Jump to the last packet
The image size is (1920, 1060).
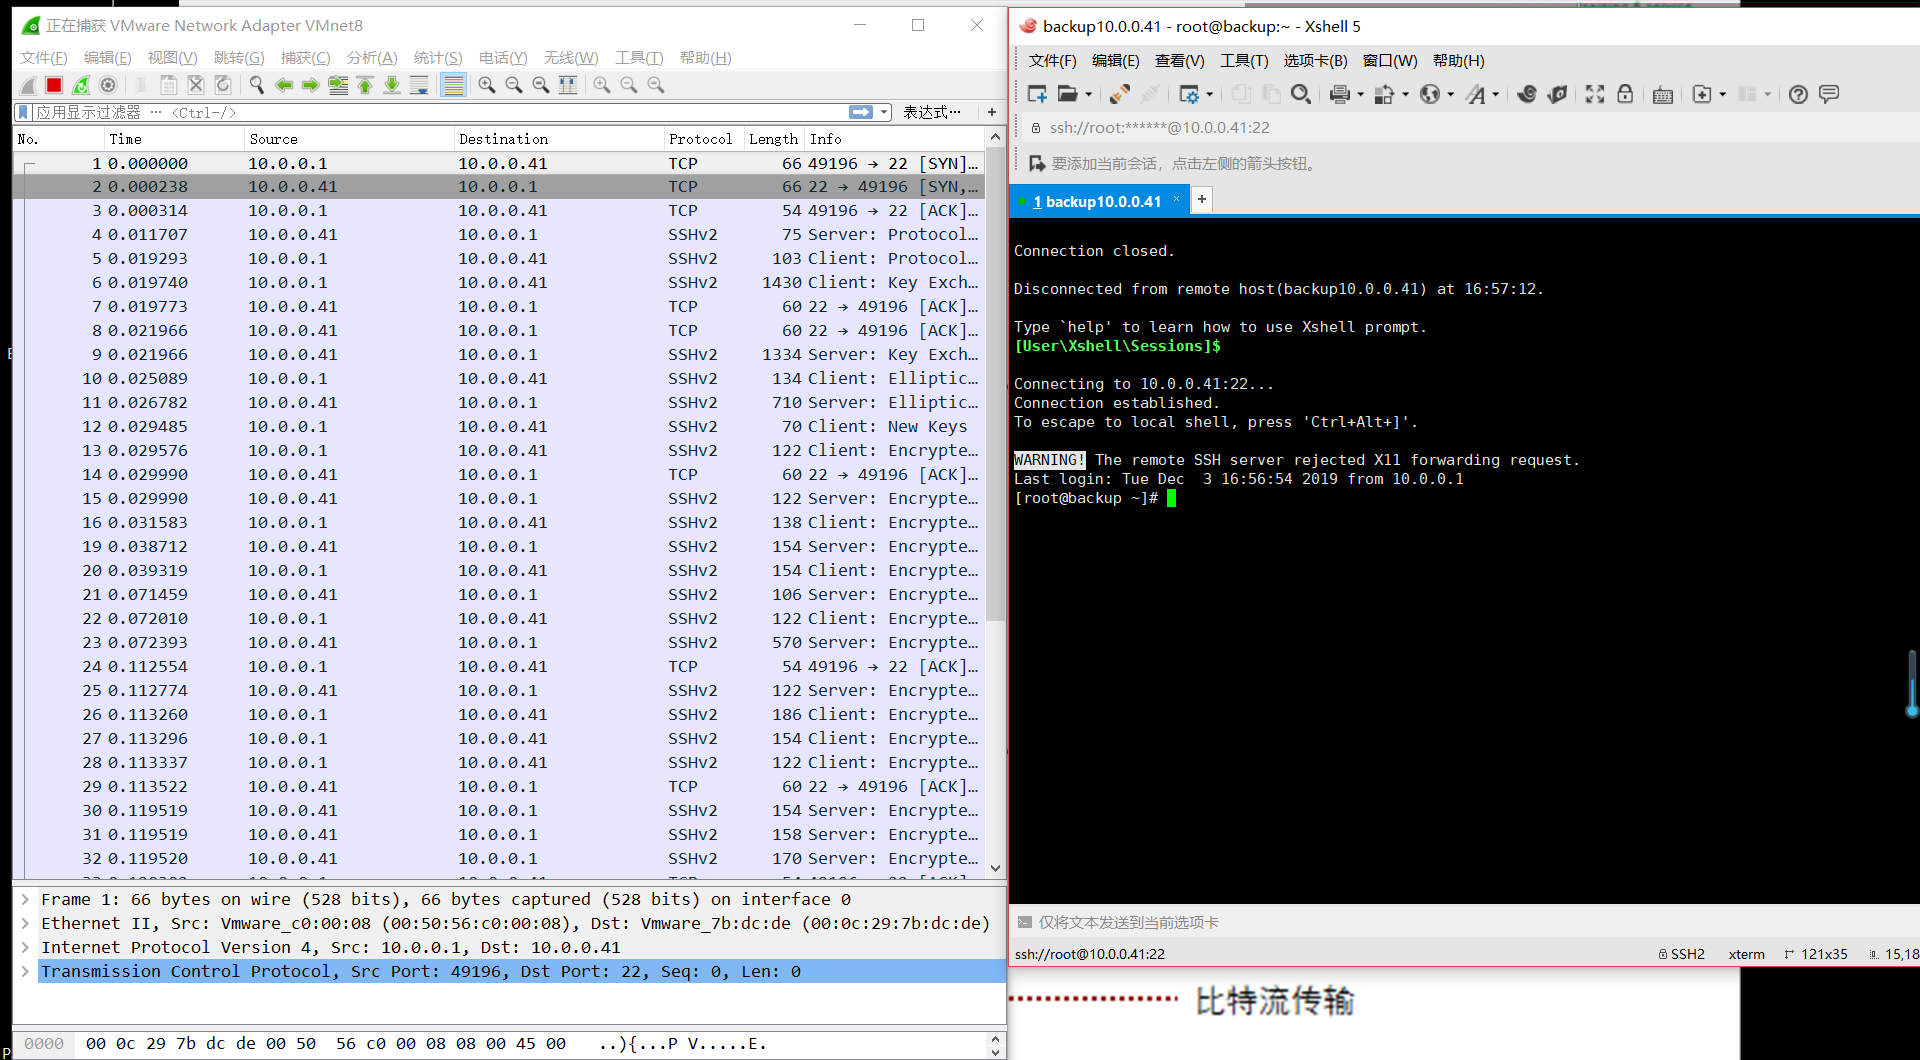392,85
